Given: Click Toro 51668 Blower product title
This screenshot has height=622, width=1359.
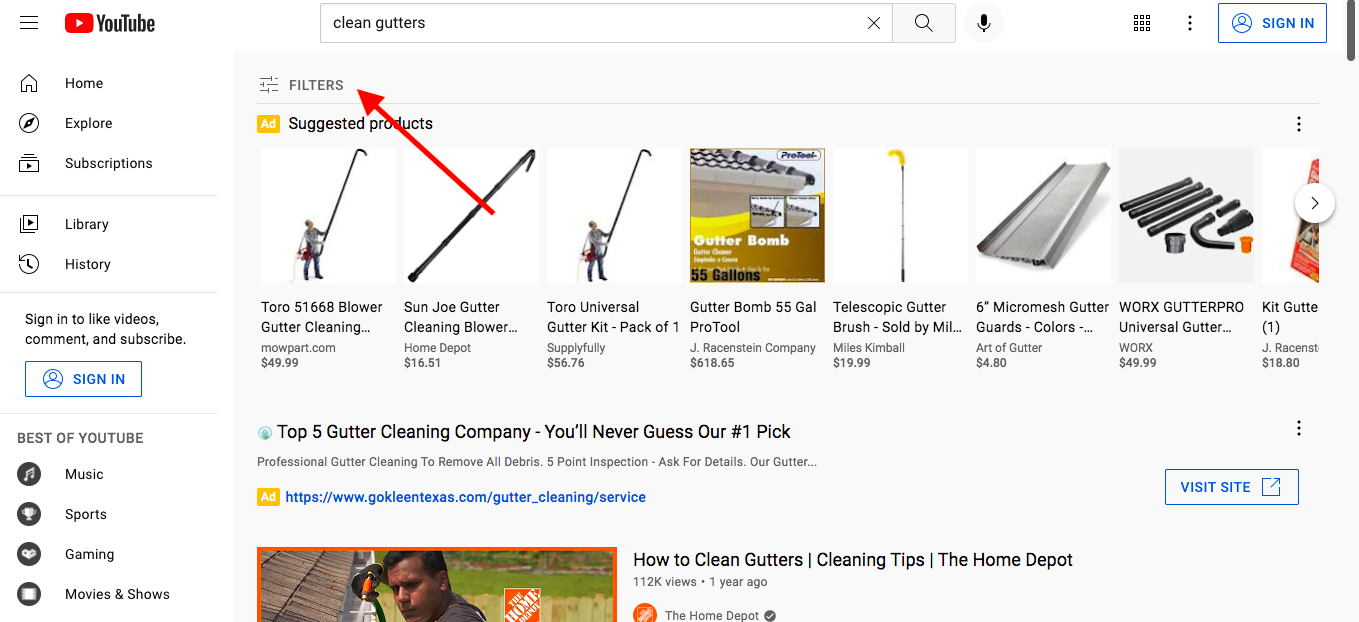Looking at the screenshot, I should point(322,317).
